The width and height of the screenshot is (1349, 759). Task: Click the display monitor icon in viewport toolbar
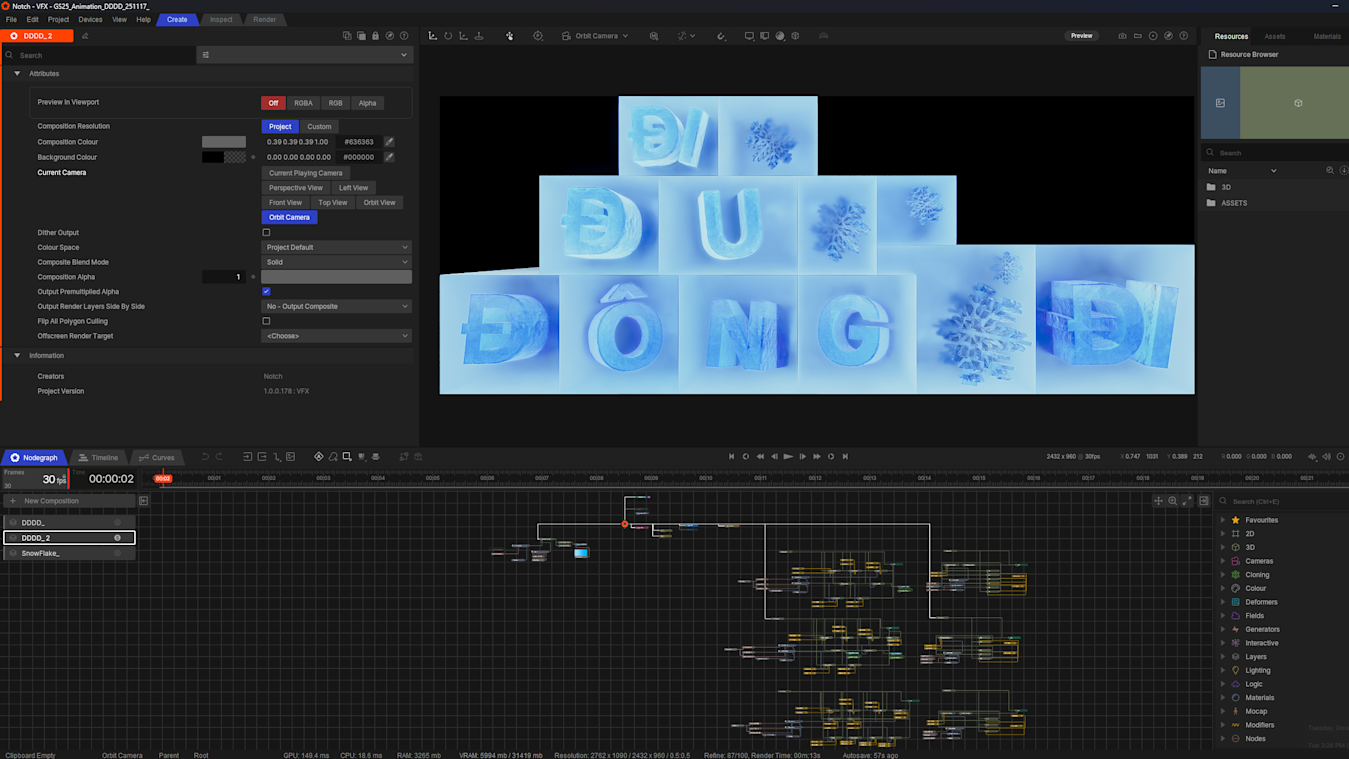click(749, 36)
